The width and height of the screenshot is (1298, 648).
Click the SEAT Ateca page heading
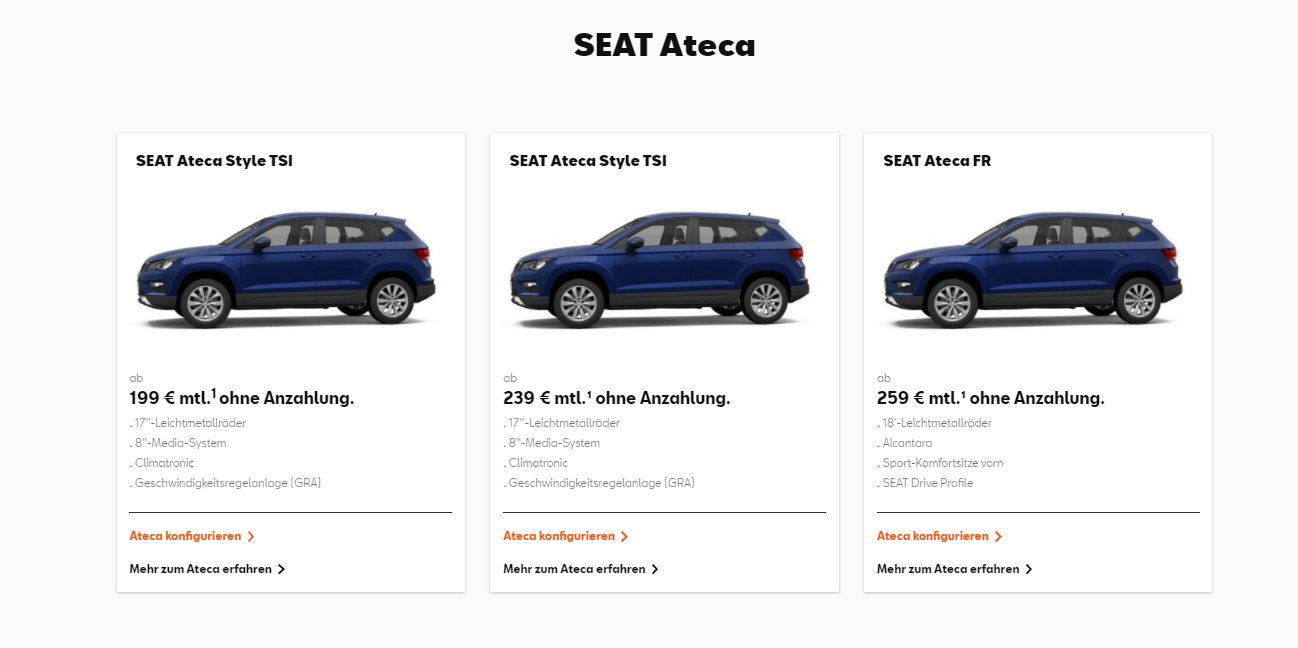[x=664, y=45]
